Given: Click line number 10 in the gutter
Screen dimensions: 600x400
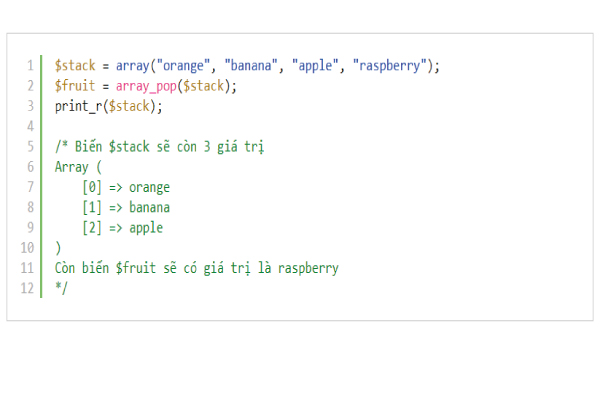Looking at the screenshot, I should tap(28, 248).
